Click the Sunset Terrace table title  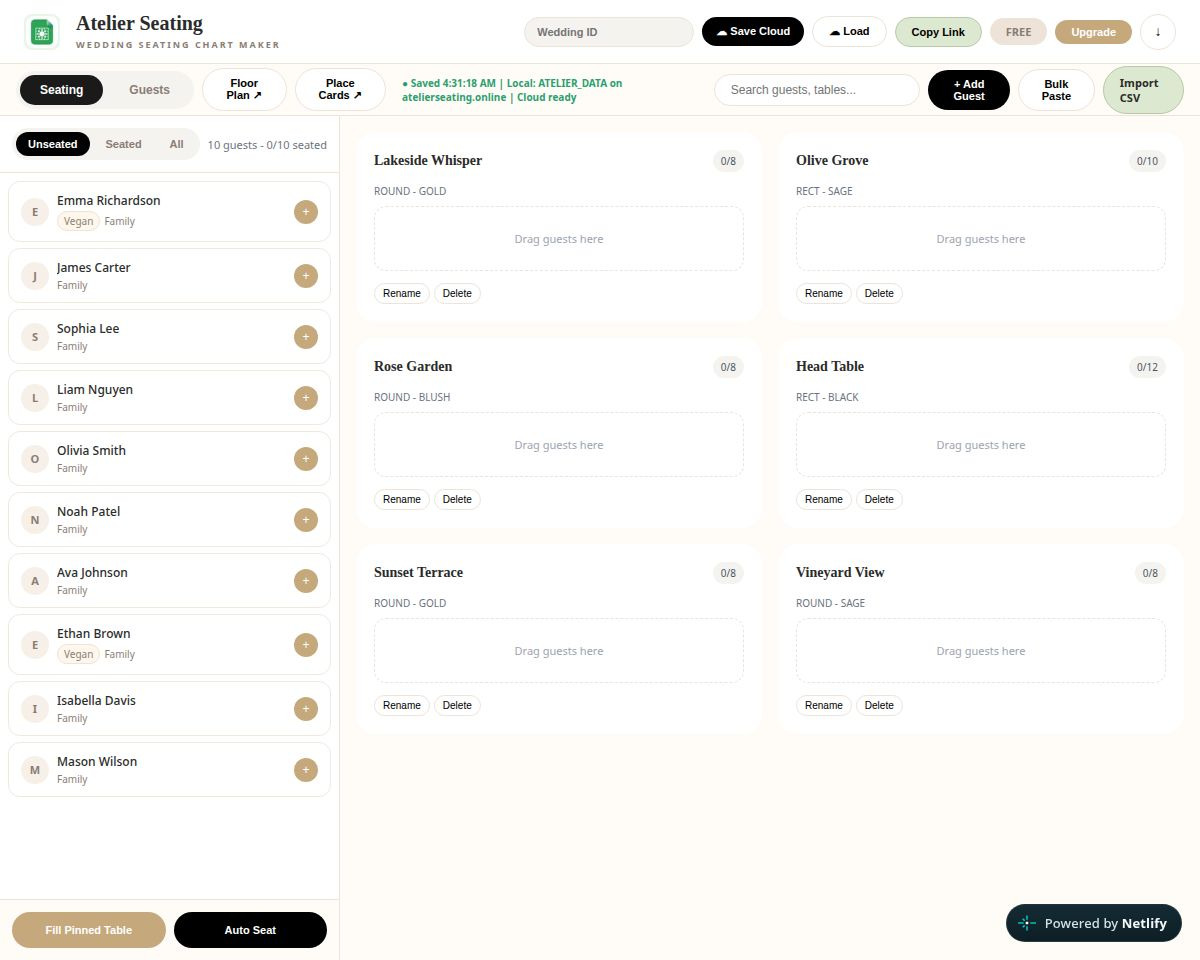click(x=418, y=572)
